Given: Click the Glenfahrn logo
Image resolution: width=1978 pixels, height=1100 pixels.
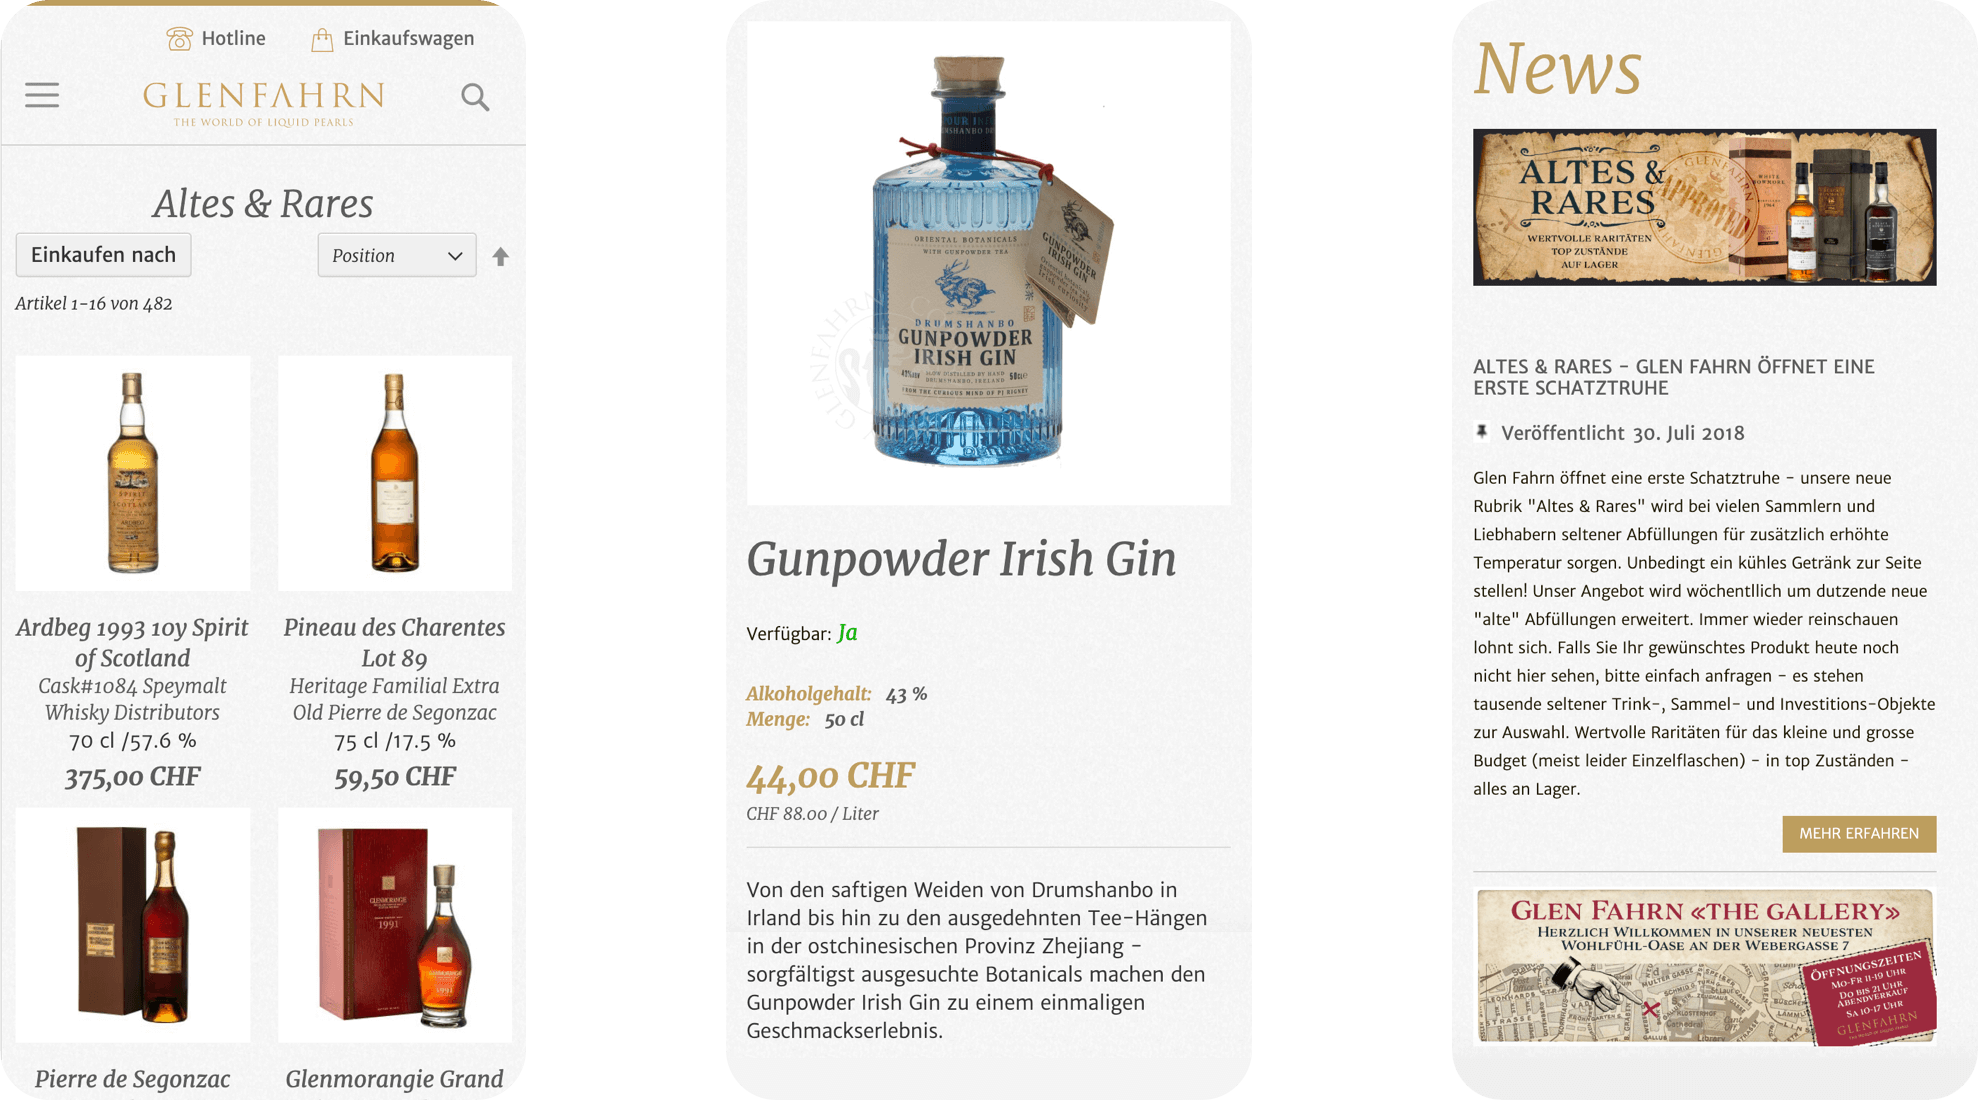Looking at the screenshot, I should [x=264, y=104].
